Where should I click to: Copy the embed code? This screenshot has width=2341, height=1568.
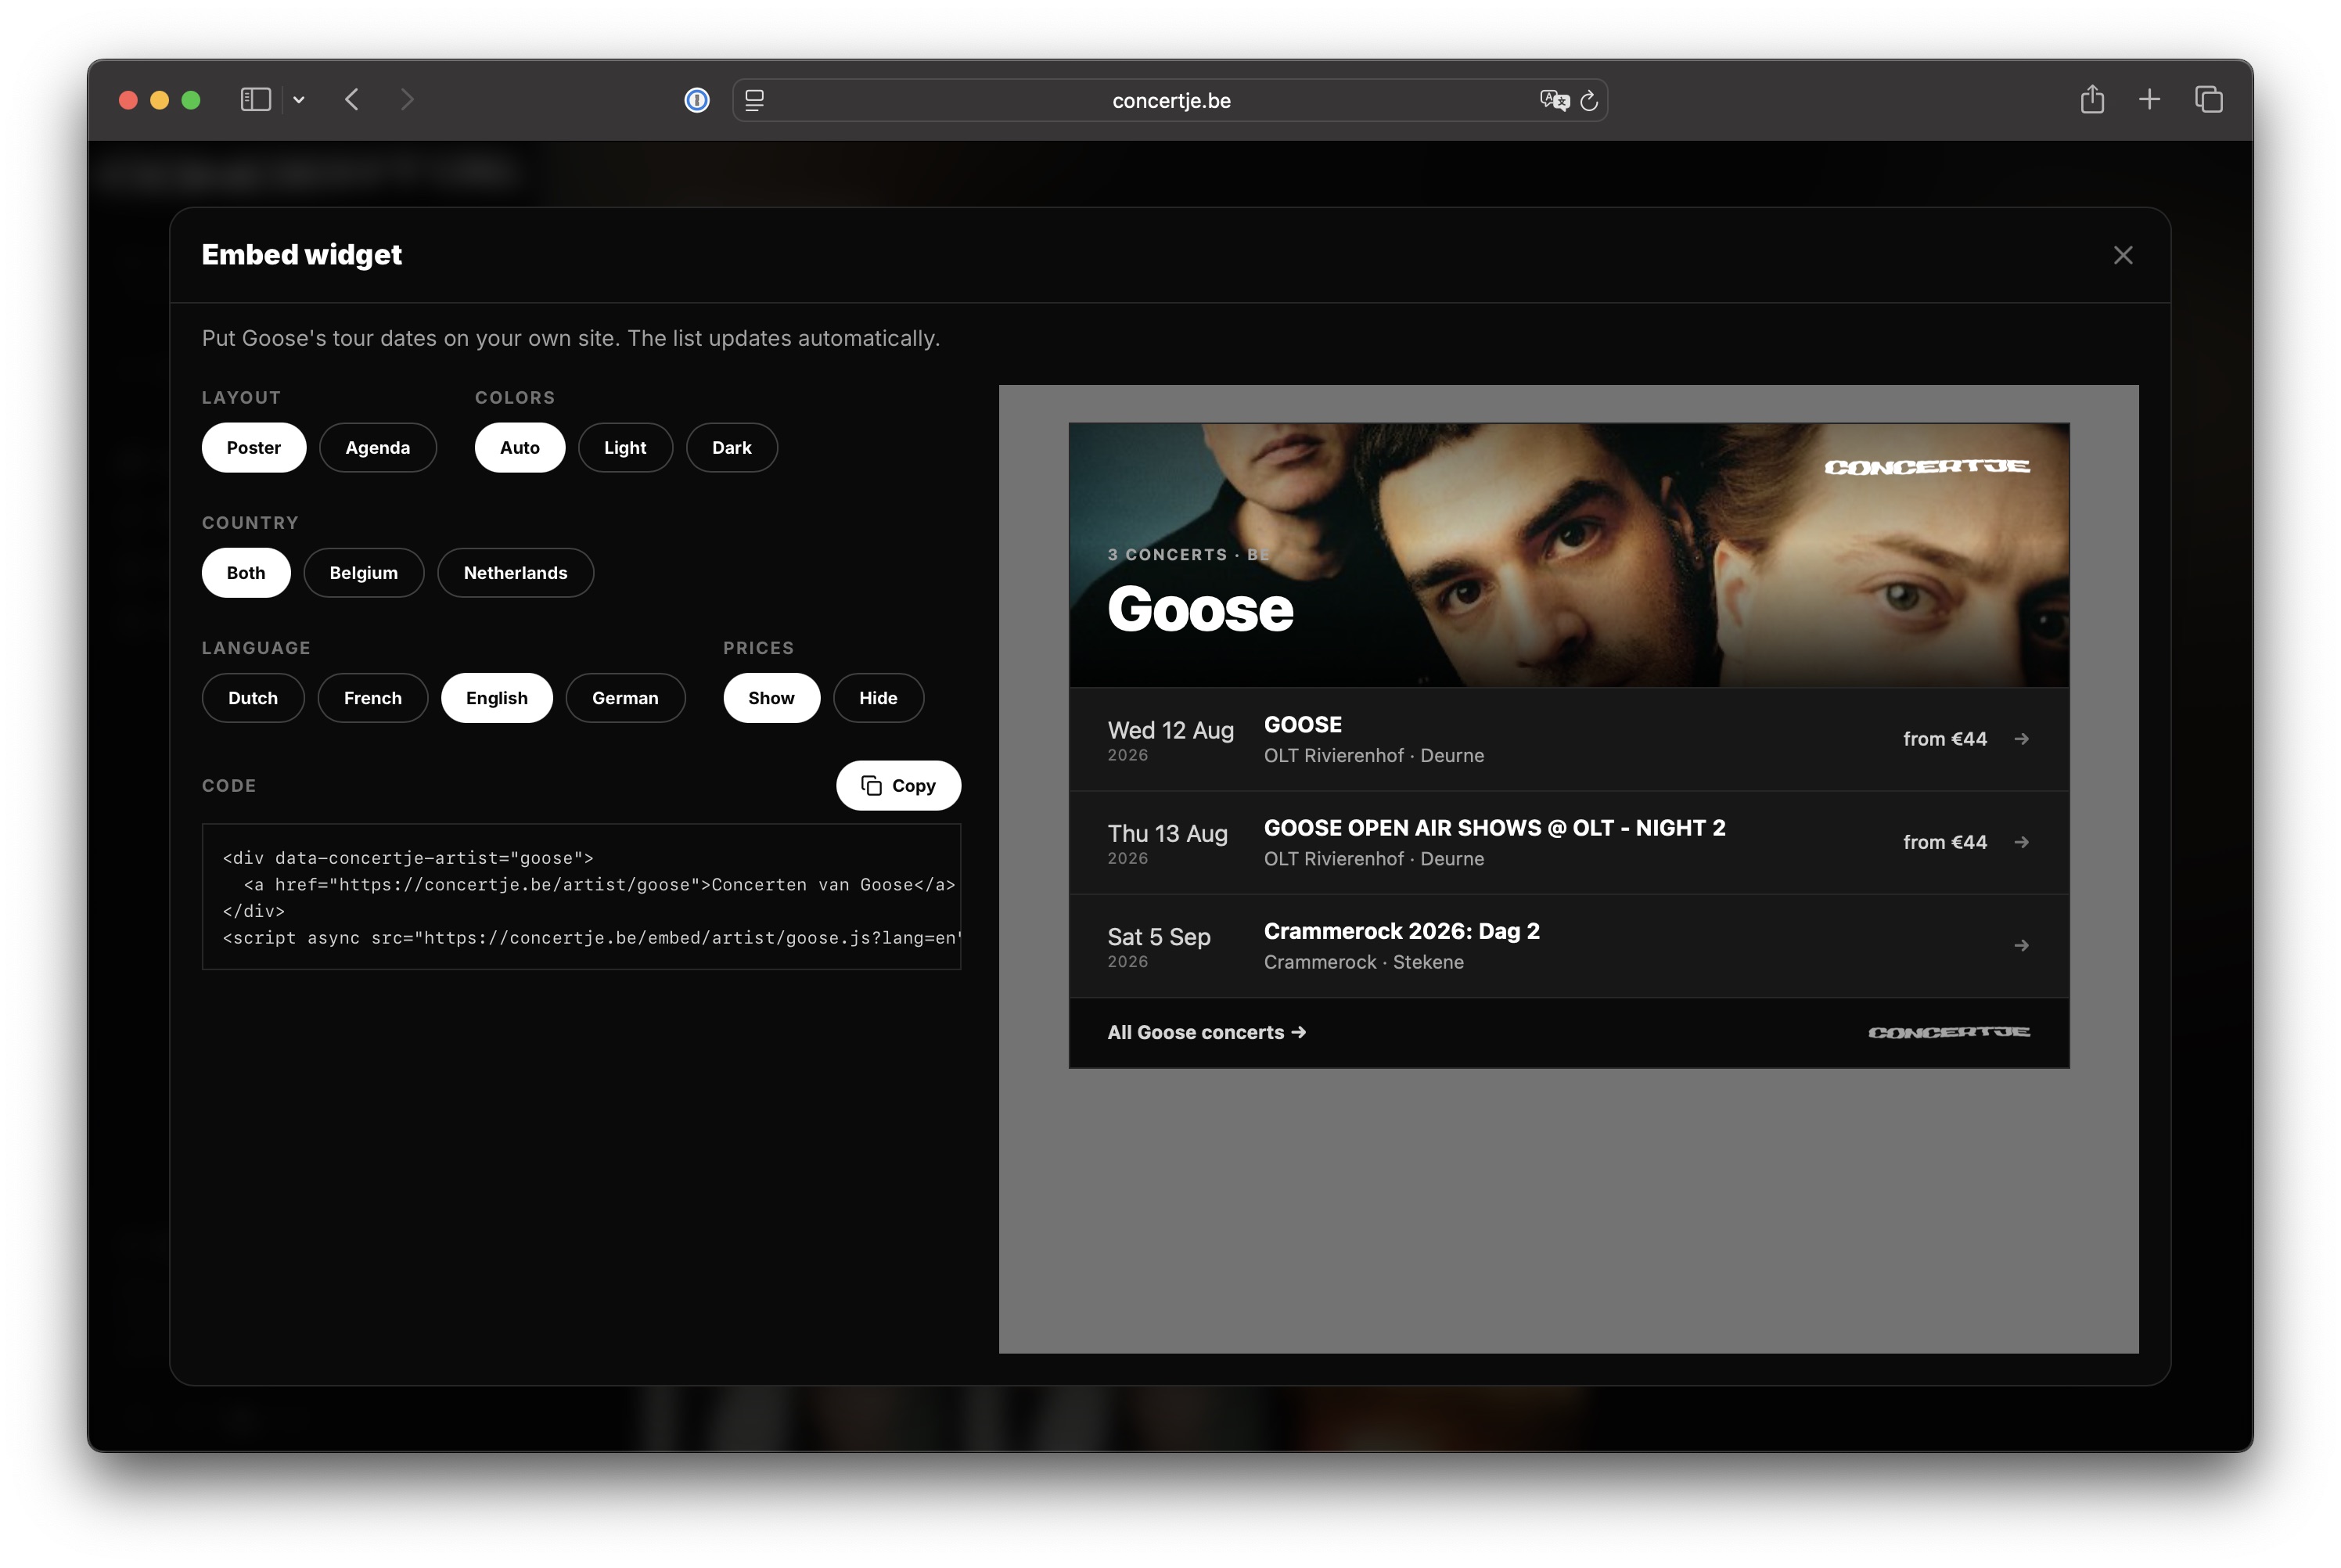point(898,786)
